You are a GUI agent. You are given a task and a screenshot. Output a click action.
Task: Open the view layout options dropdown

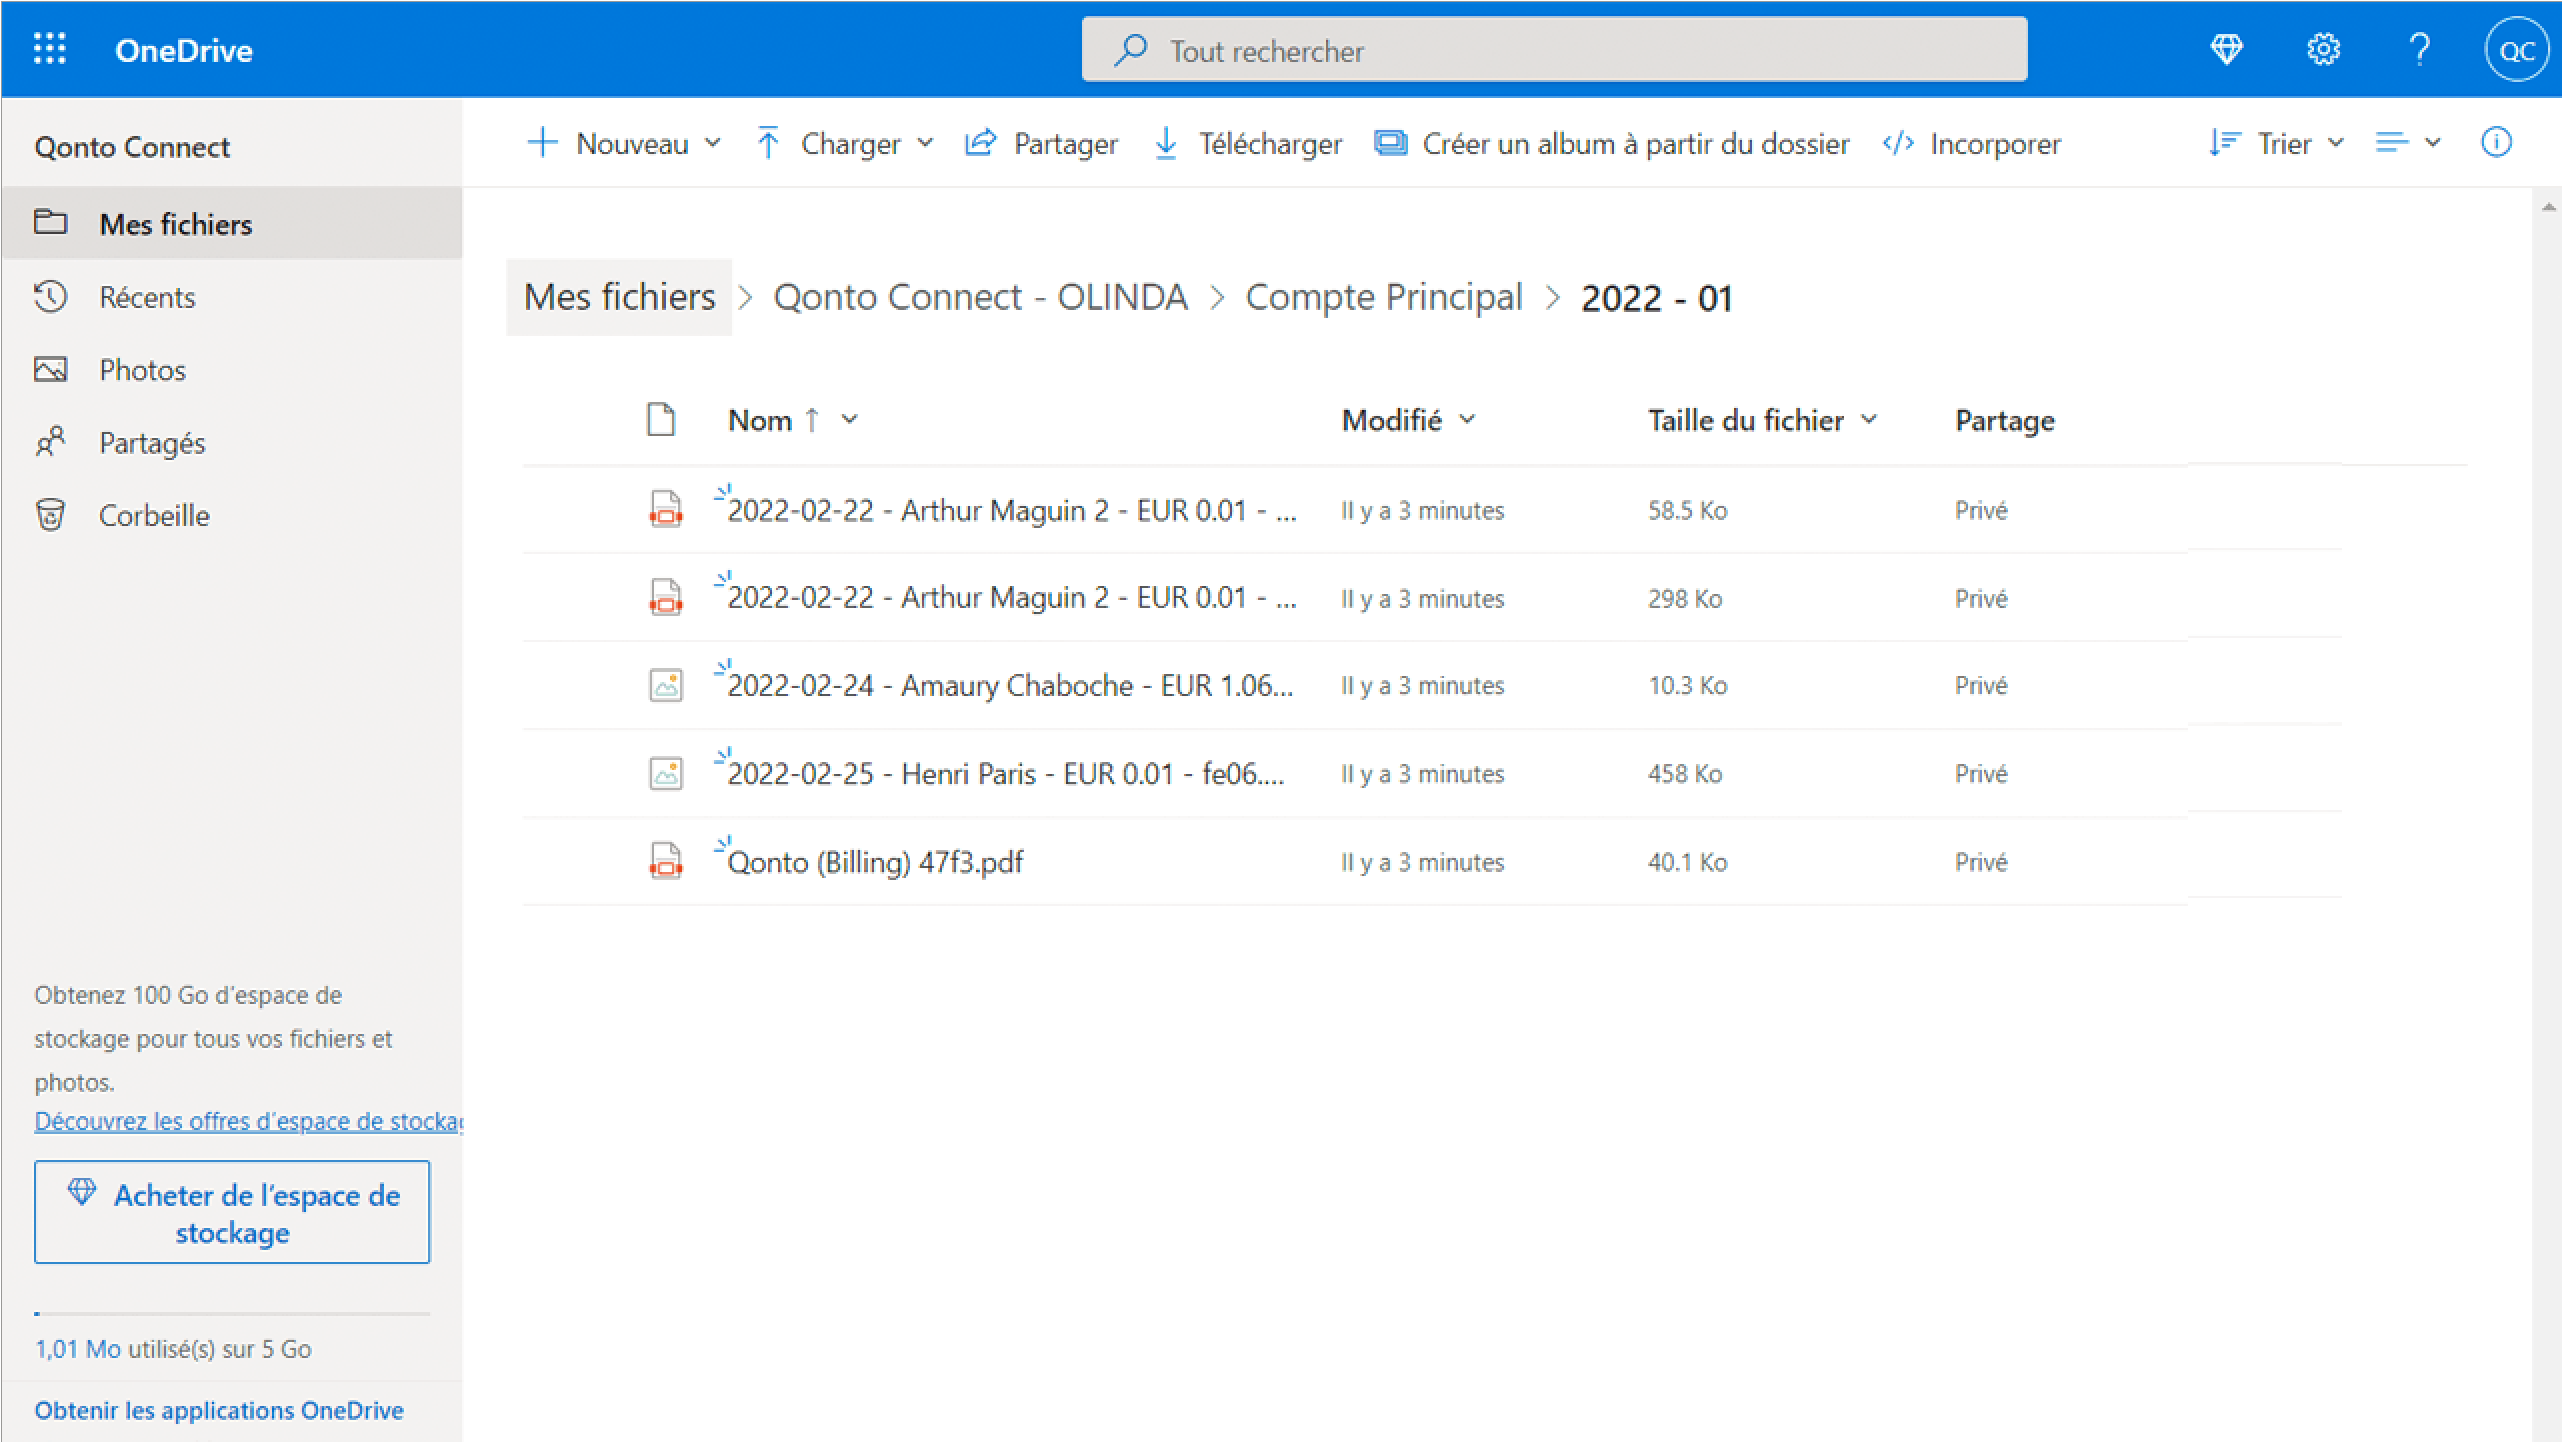(2408, 143)
